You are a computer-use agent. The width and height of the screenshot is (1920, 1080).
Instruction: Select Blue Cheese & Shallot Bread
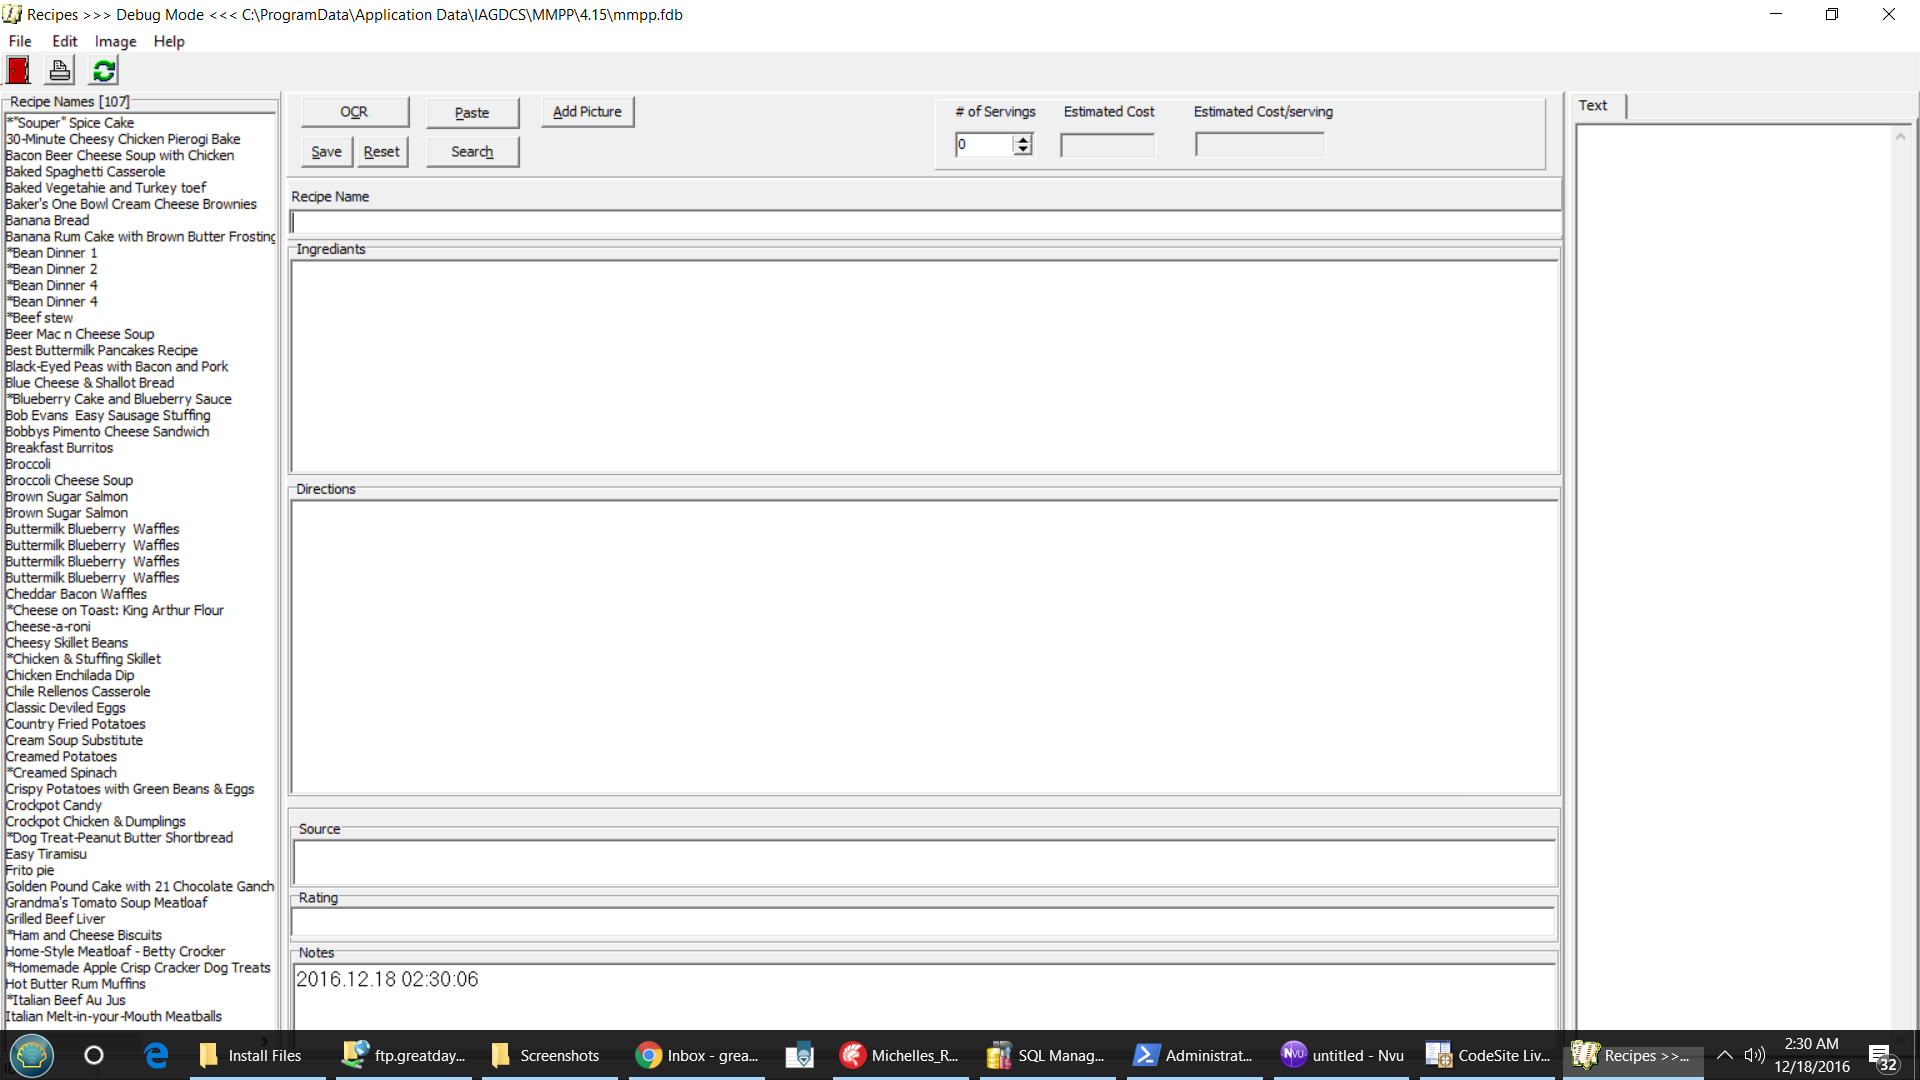click(89, 383)
